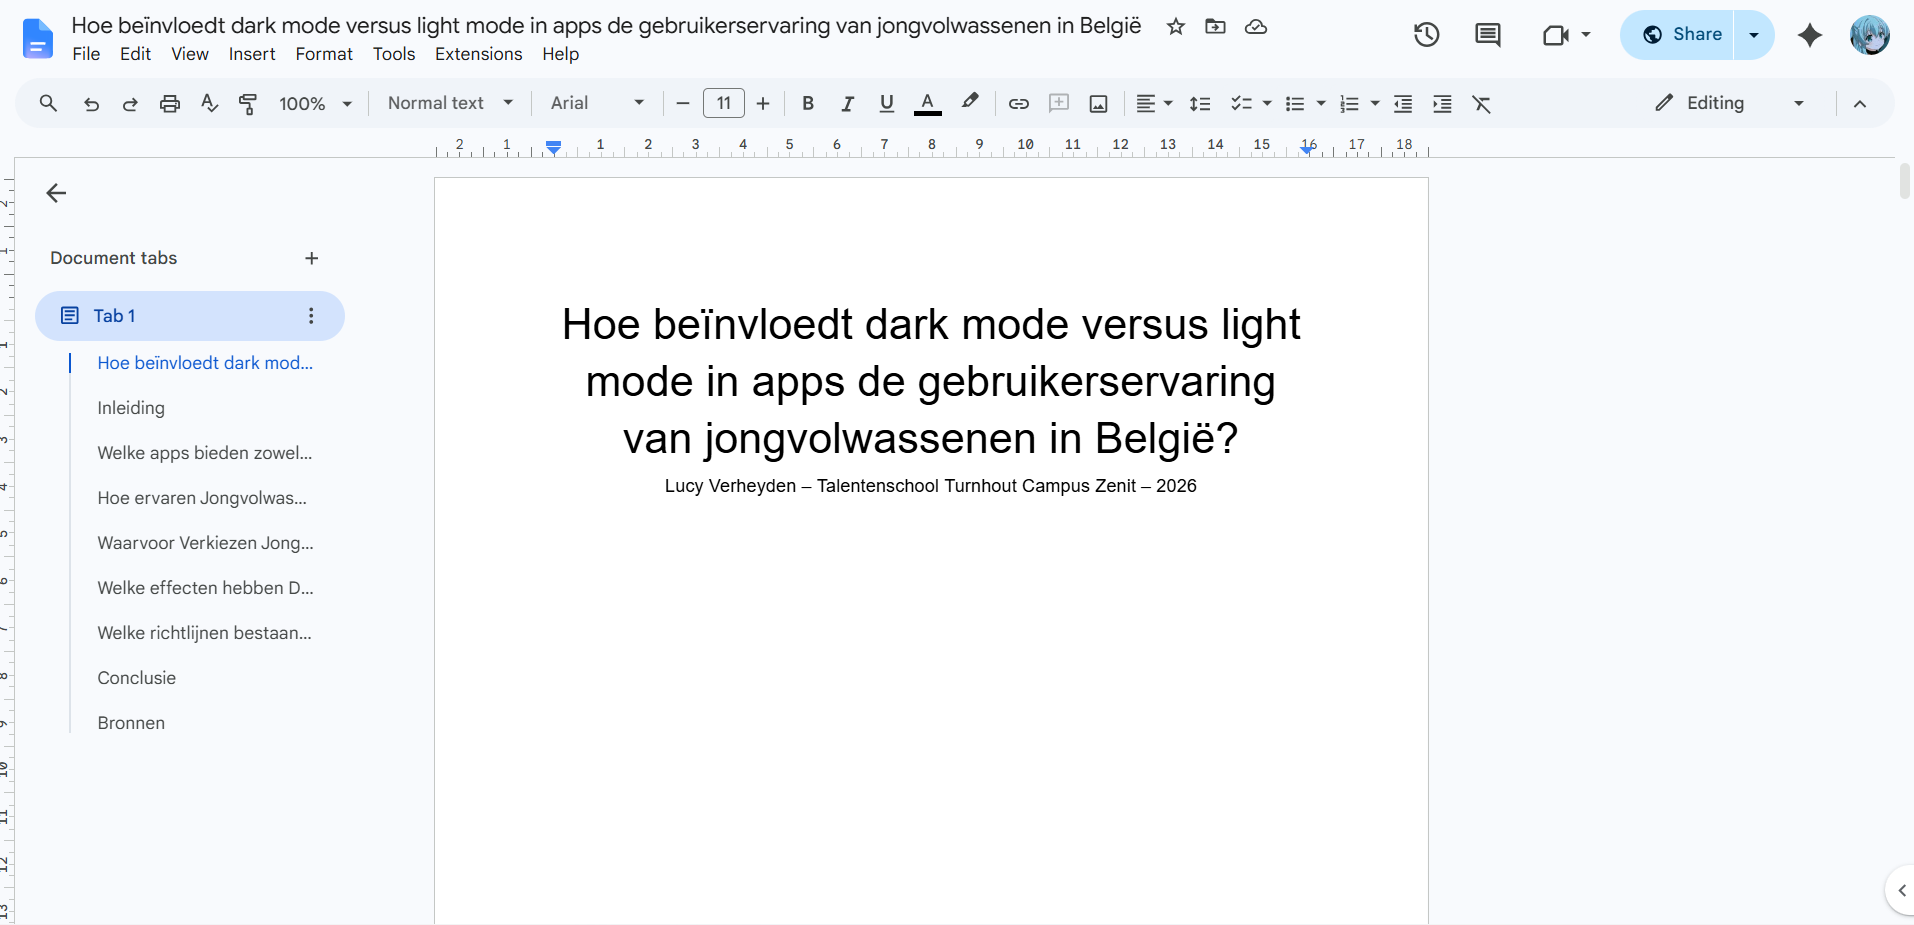Search the menus with magnifier icon

coord(48,103)
